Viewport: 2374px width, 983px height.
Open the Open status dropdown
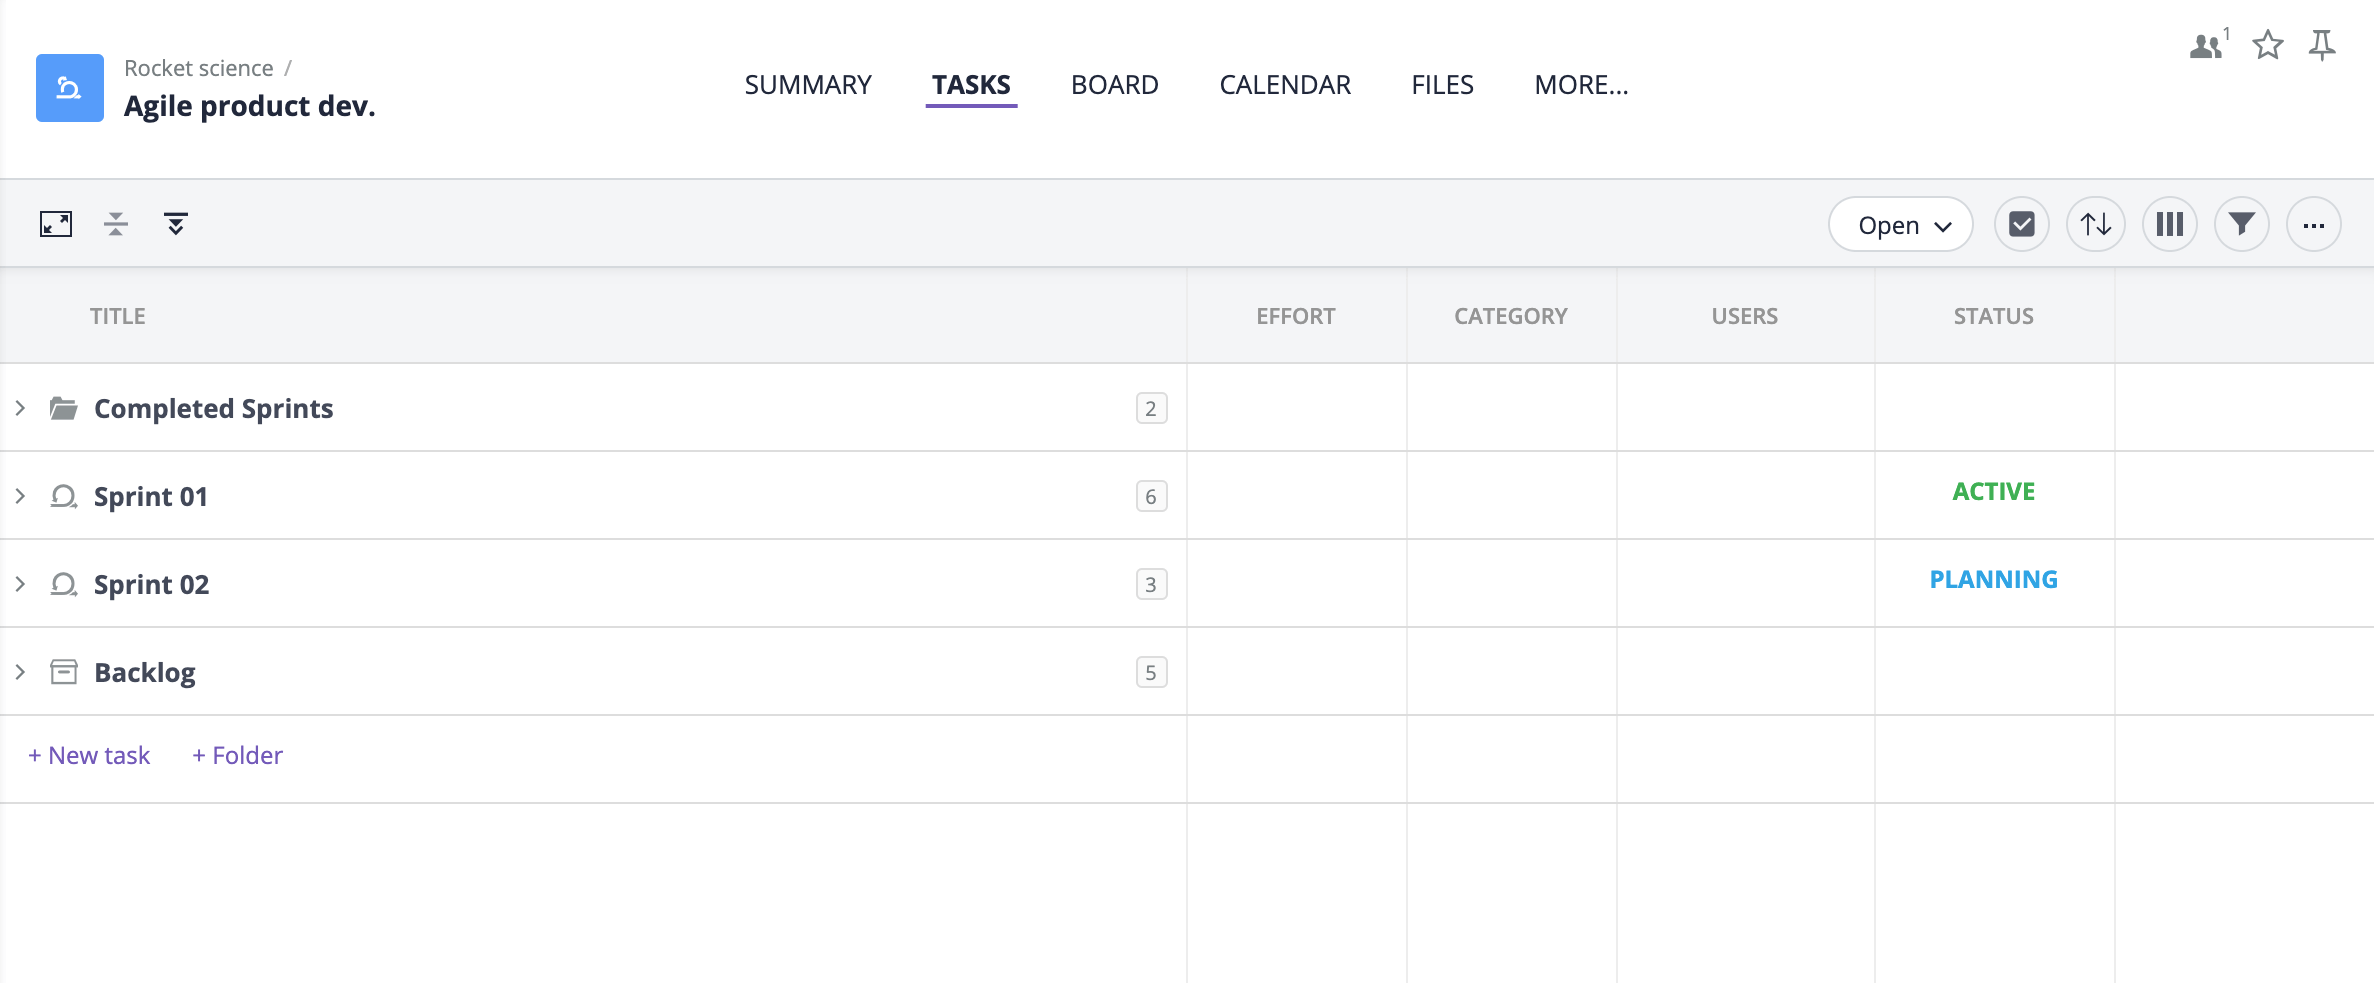(1901, 224)
